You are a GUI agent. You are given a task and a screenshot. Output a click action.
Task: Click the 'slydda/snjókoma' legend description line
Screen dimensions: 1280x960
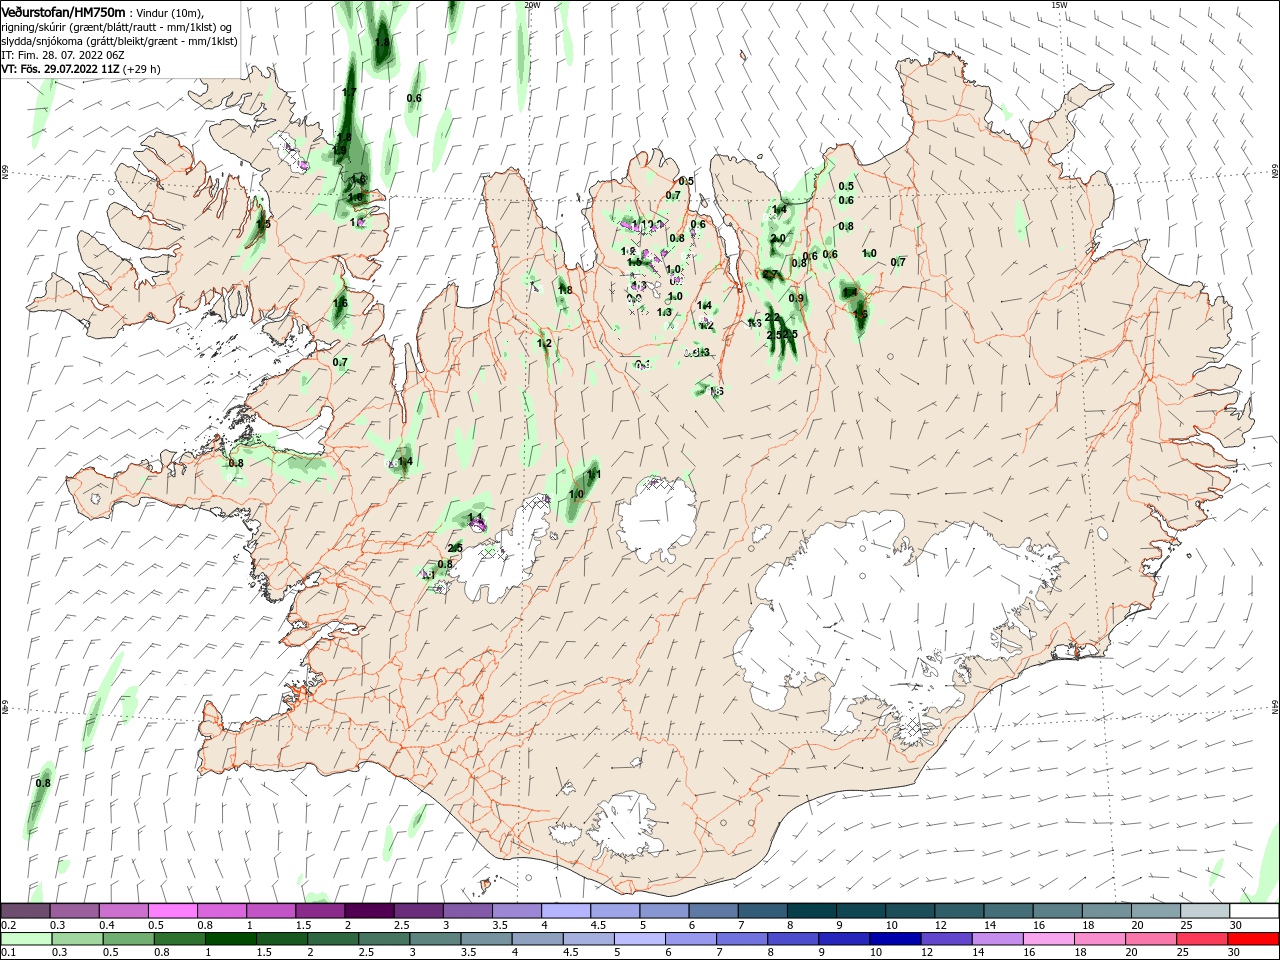tap(119, 41)
